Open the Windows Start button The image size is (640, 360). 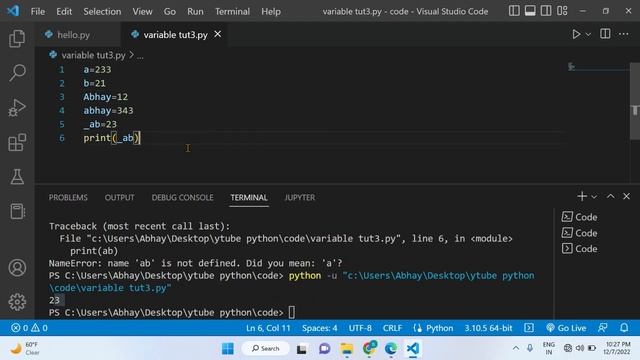tap(228, 349)
